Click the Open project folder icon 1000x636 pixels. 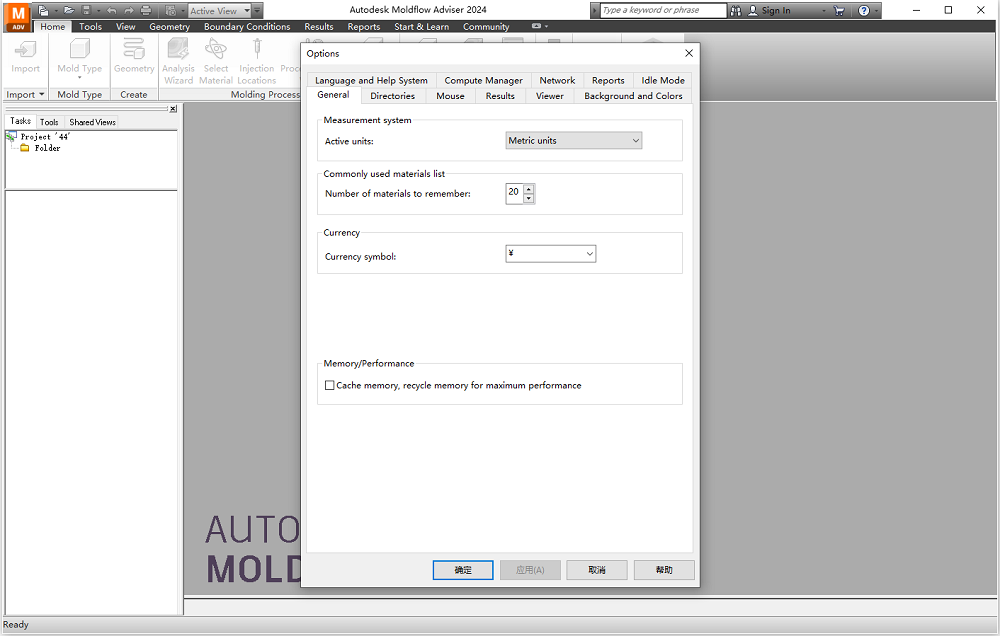(x=69, y=11)
